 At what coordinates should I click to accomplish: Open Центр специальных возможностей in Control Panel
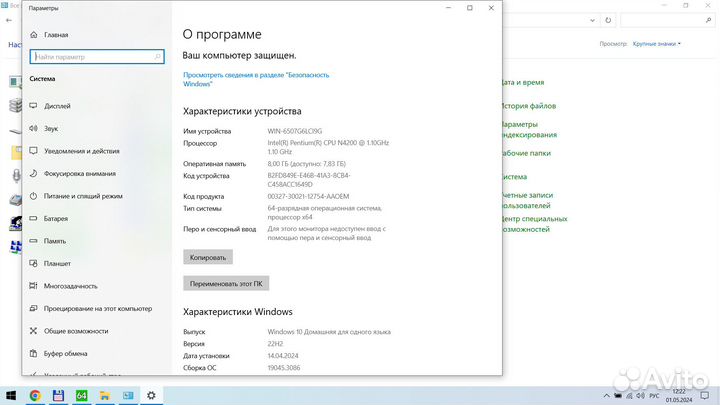pyautogui.click(x=535, y=224)
